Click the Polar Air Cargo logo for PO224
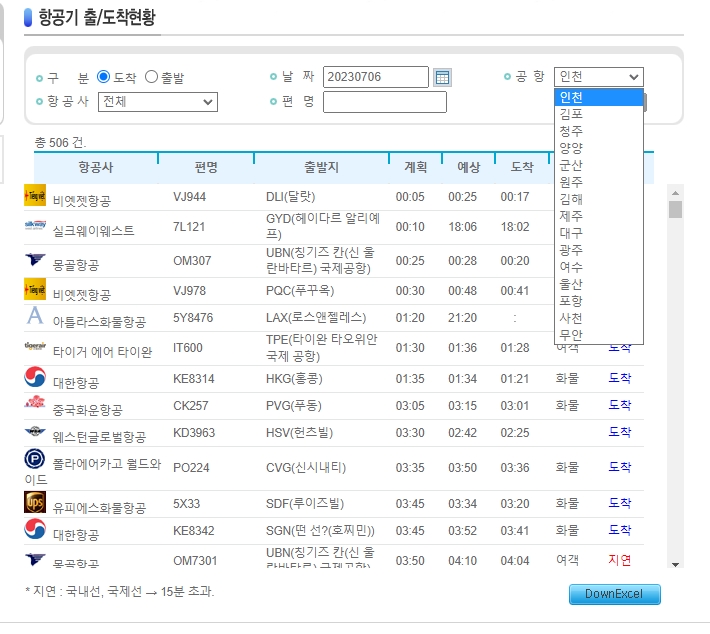 click(x=35, y=459)
